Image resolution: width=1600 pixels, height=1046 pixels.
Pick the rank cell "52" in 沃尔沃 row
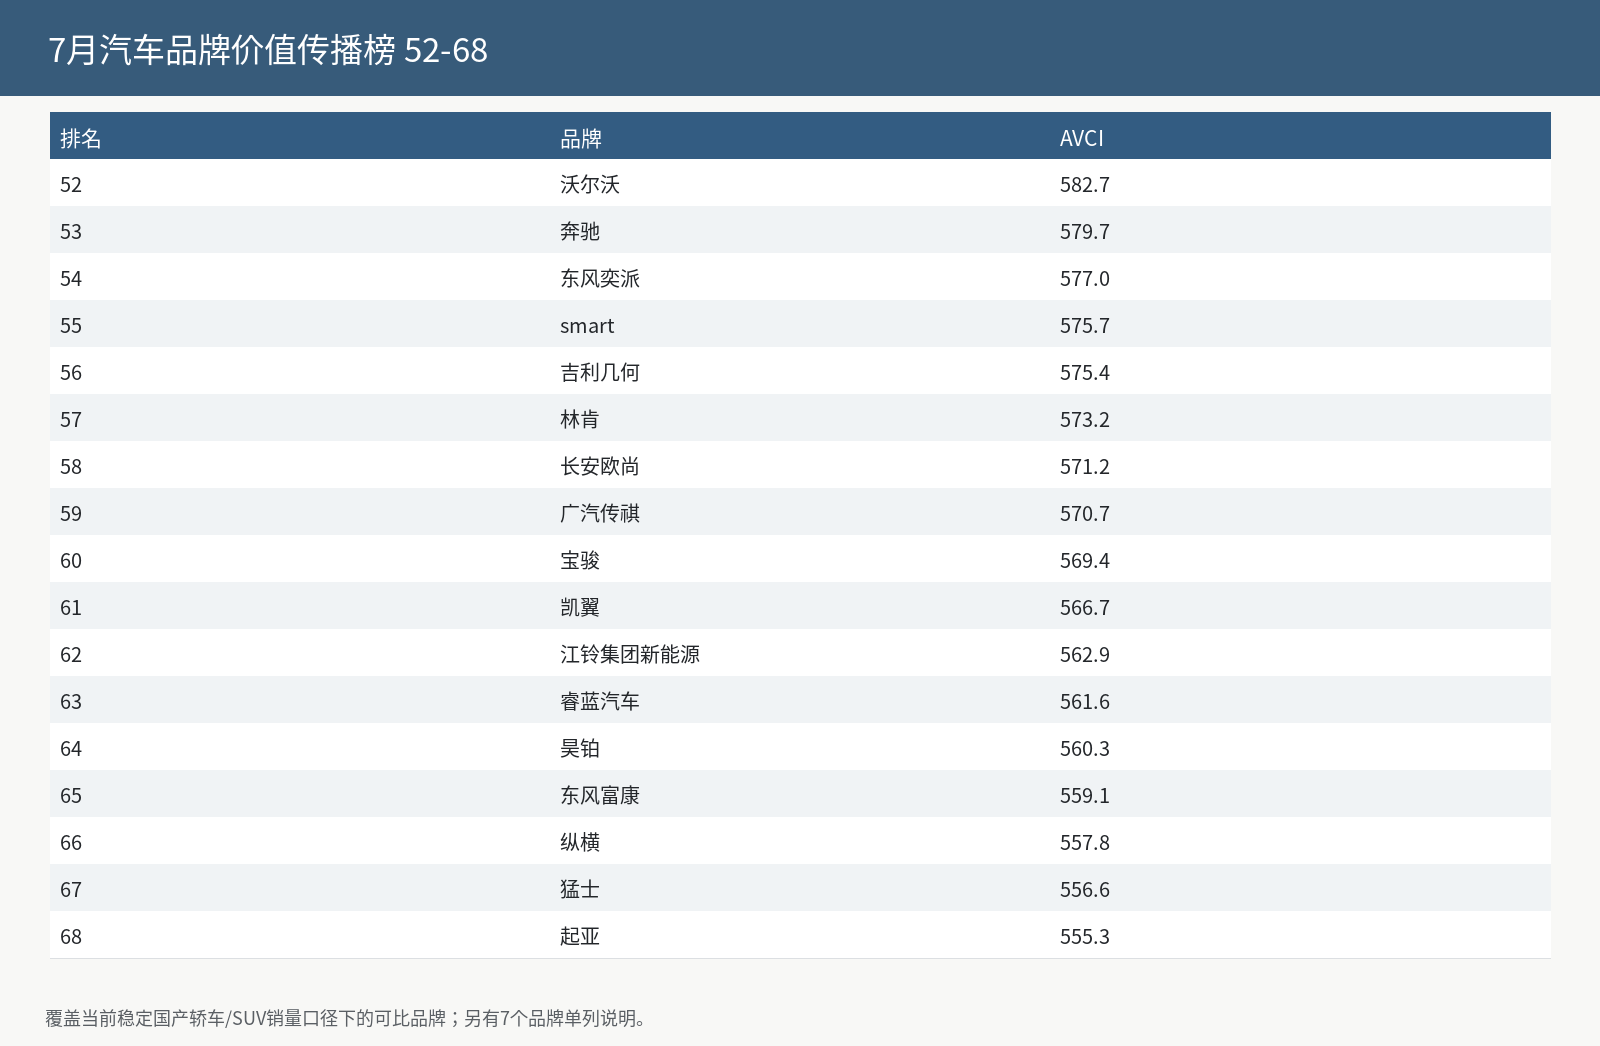pyautogui.click(x=71, y=184)
